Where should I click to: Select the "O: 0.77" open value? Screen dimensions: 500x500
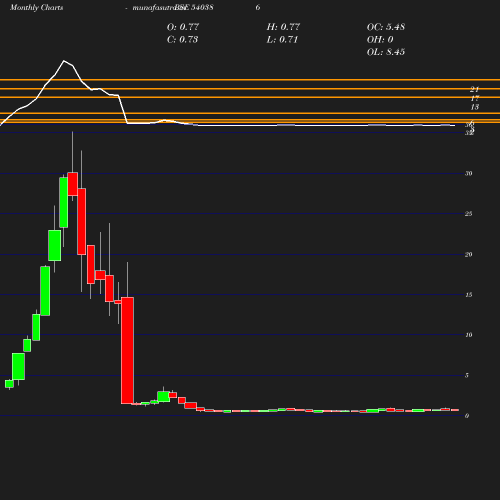[x=183, y=27]
